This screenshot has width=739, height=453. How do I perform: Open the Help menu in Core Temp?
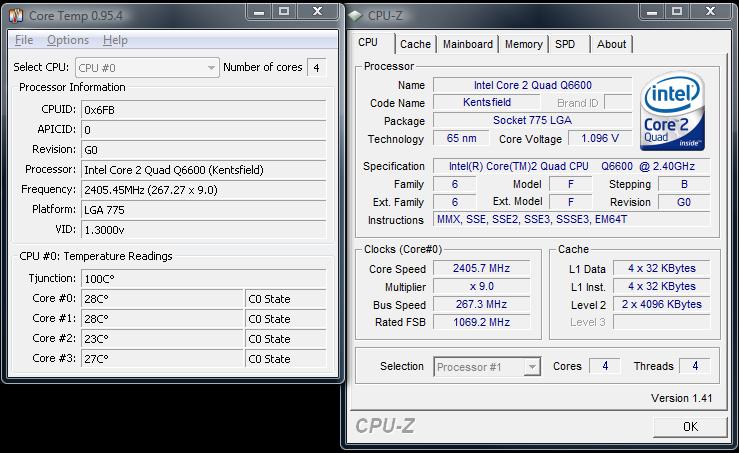click(x=115, y=40)
